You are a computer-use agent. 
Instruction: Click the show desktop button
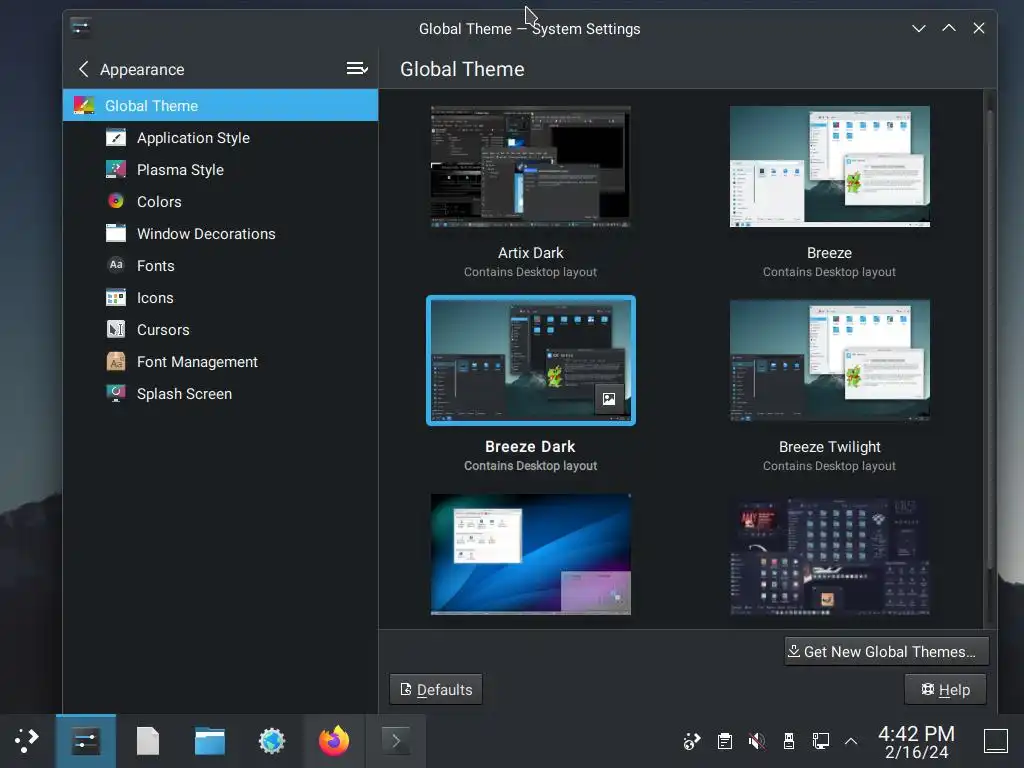tap(996, 741)
